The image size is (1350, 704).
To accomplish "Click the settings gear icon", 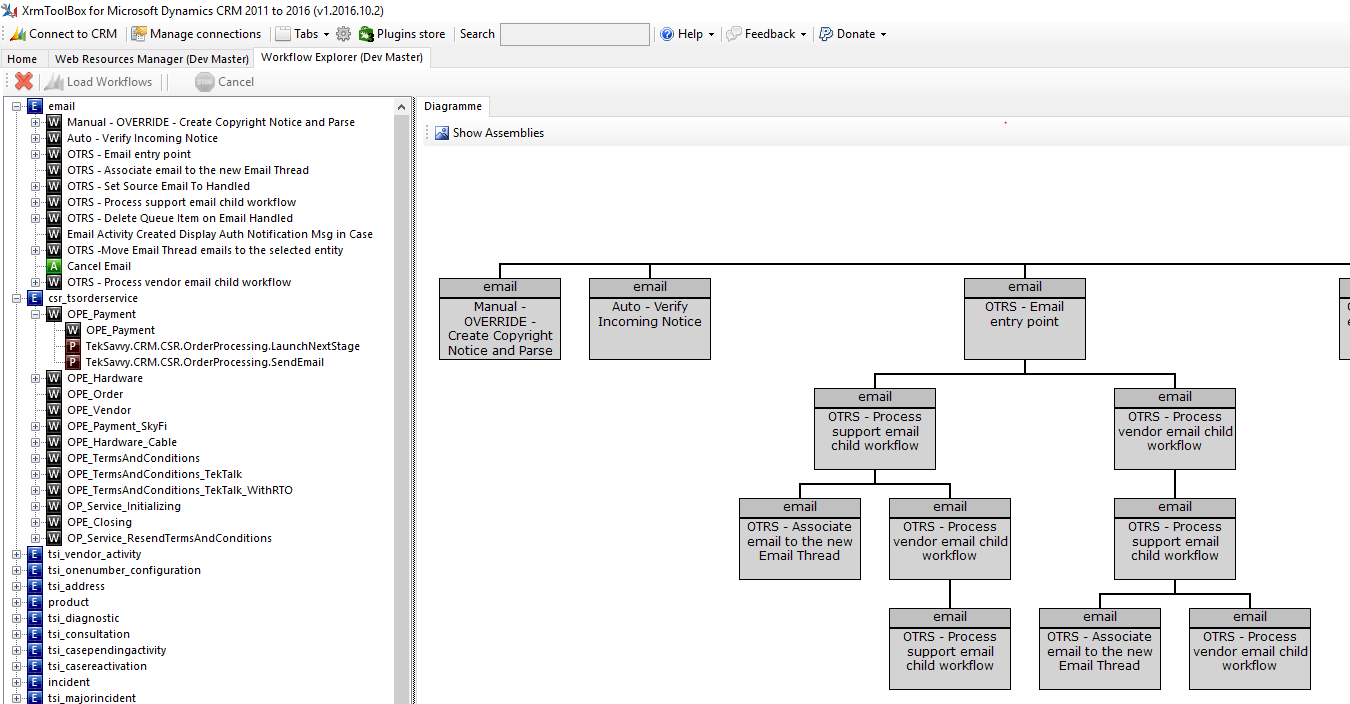I will pos(344,34).
